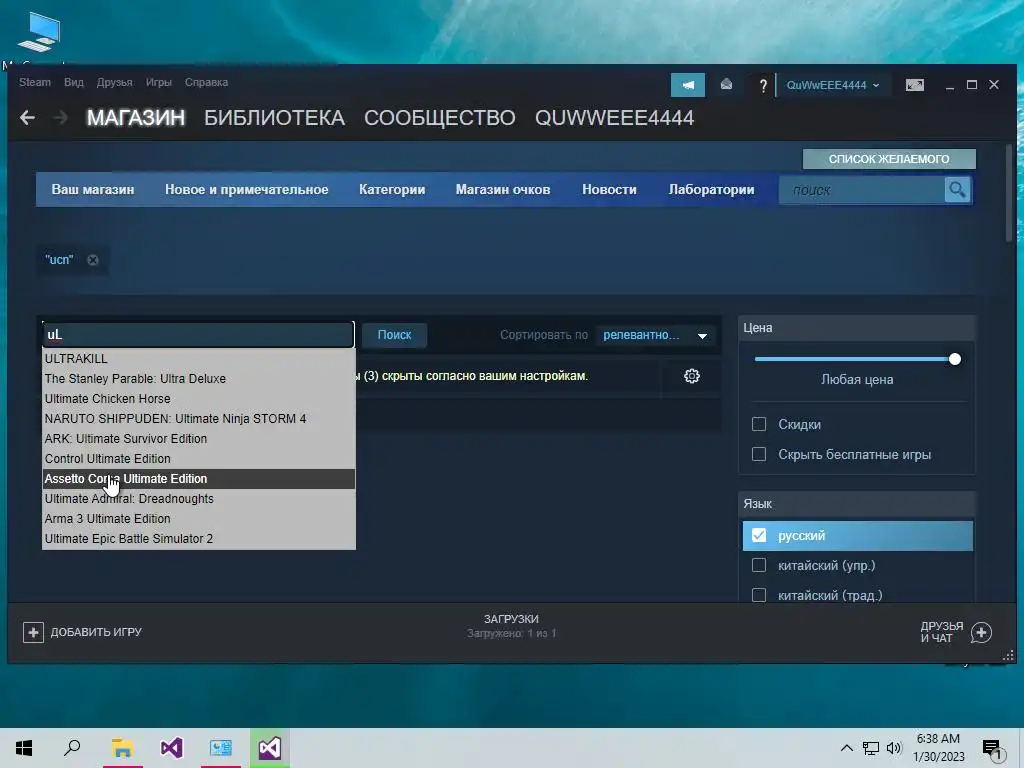Open Магазин очков link
This screenshot has width=1024, height=768.
coord(503,189)
